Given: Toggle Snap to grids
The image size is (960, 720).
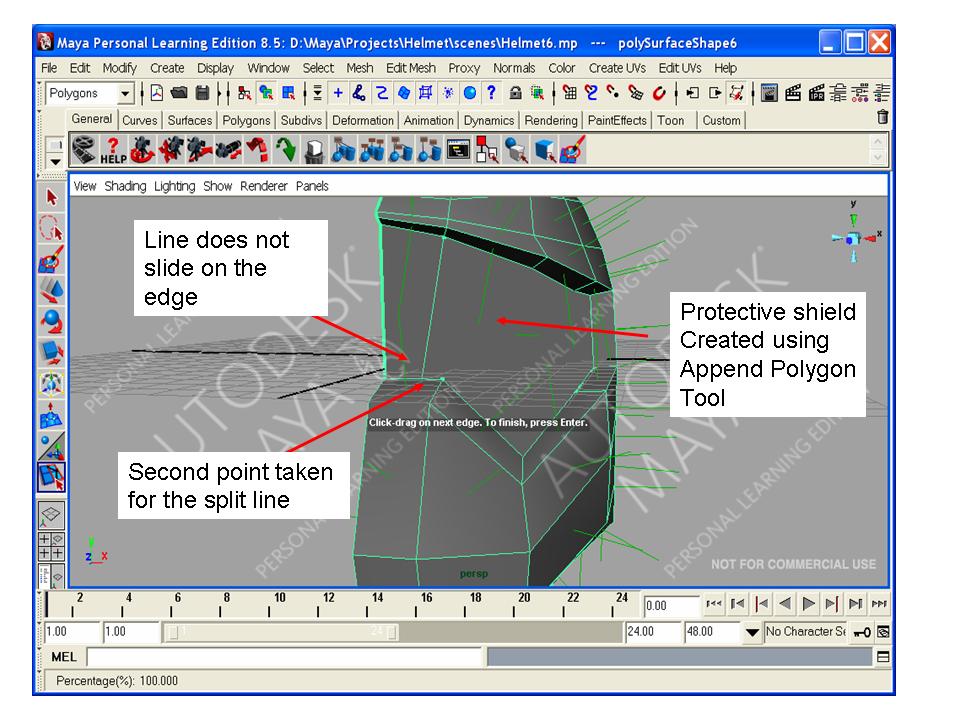Looking at the screenshot, I should 569,93.
